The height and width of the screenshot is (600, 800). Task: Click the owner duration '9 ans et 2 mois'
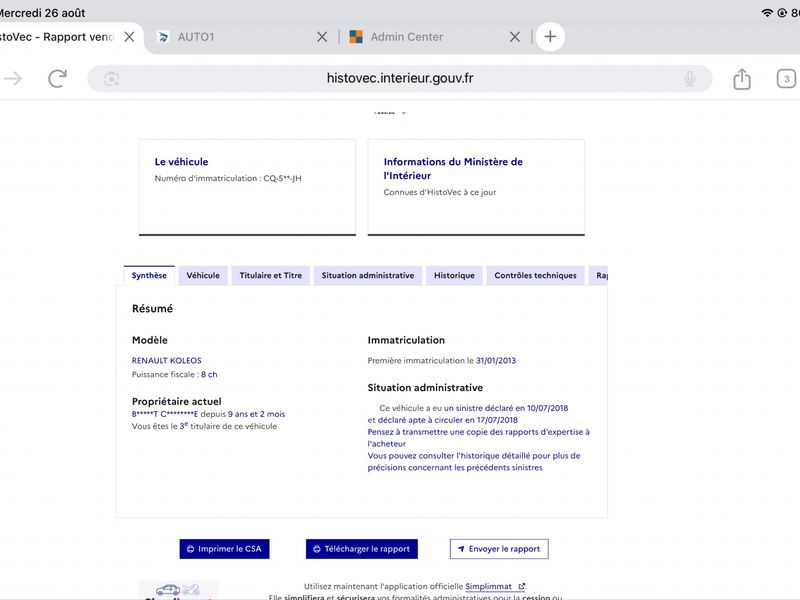pos(256,414)
